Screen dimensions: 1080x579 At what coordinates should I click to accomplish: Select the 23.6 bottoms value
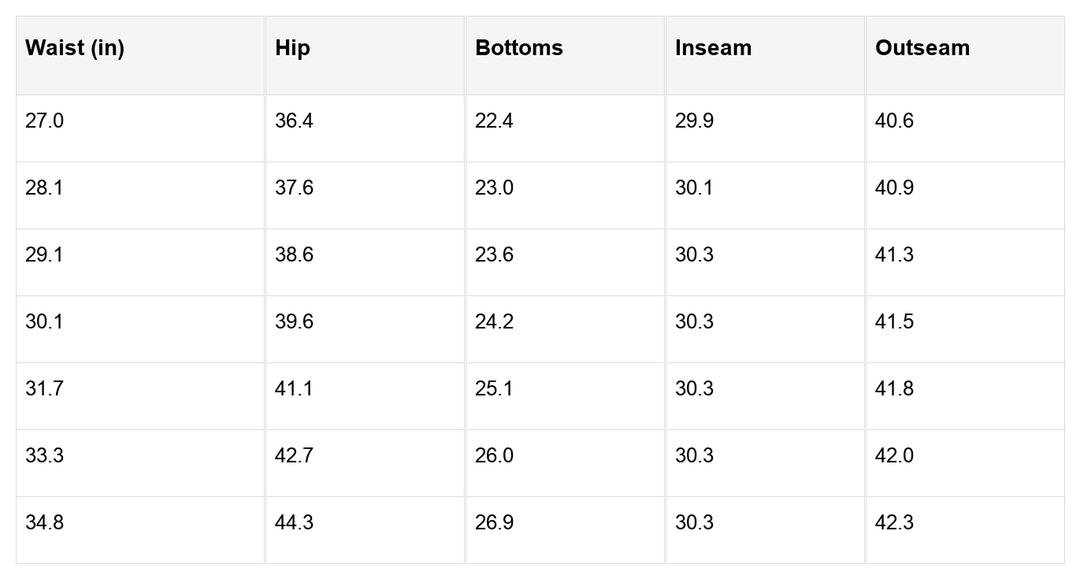pyautogui.click(x=494, y=255)
